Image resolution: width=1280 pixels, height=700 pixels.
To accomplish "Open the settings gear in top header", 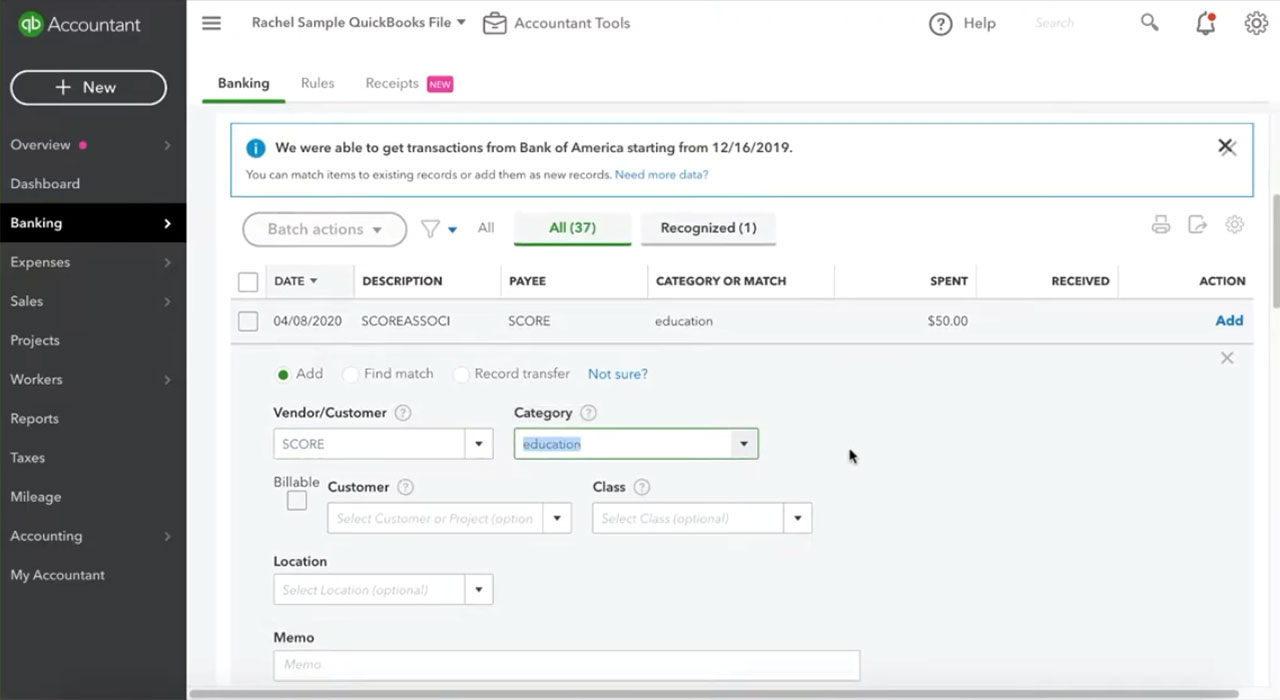I will click(x=1256, y=23).
